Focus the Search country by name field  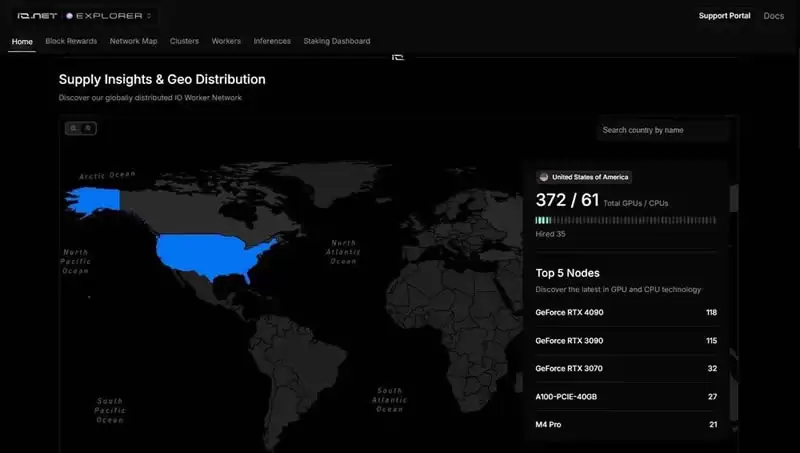[x=663, y=130]
